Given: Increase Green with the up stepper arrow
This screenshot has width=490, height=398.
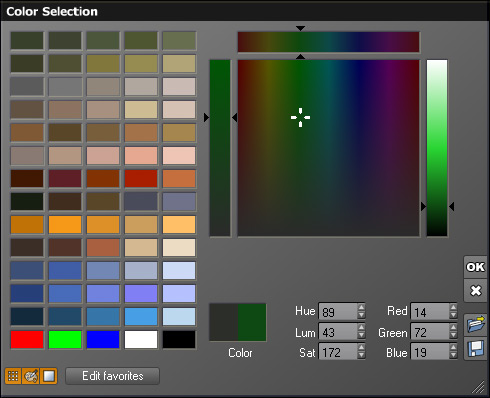Looking at the screenshot, I should click(x=453, y=328).
